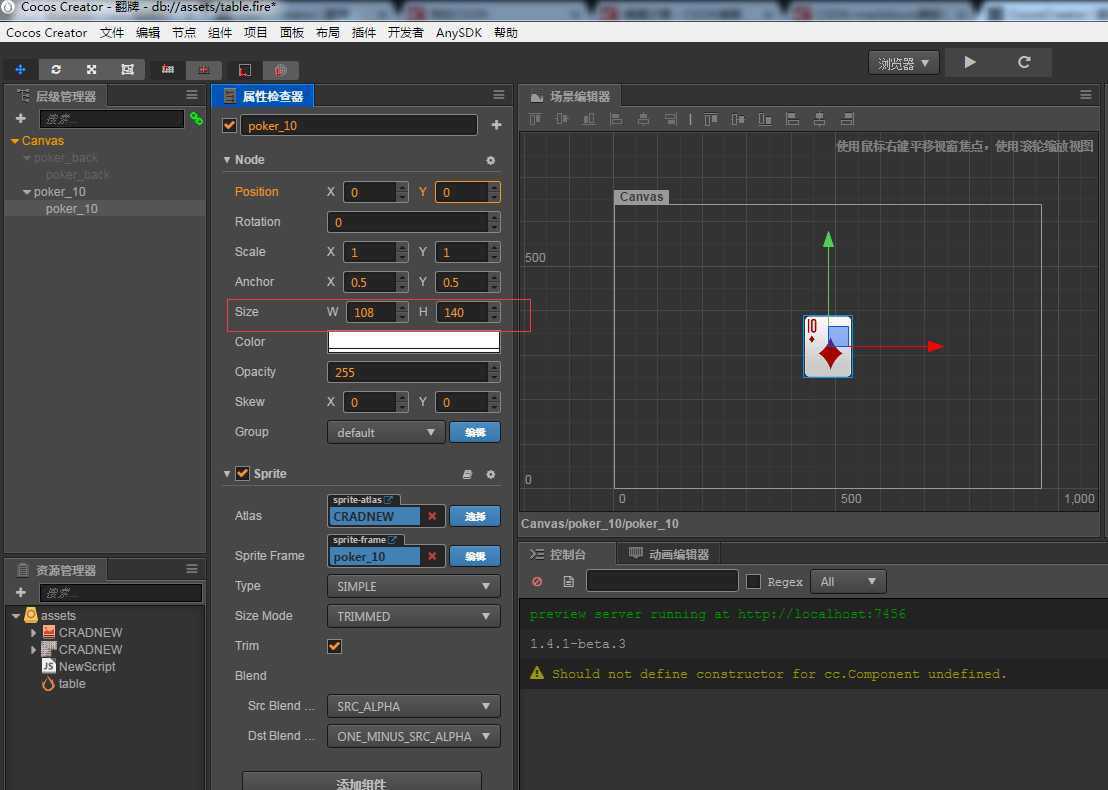Open the Sprite component gear settings
This screenshot has width=1108, height=790.
(490, 474)
